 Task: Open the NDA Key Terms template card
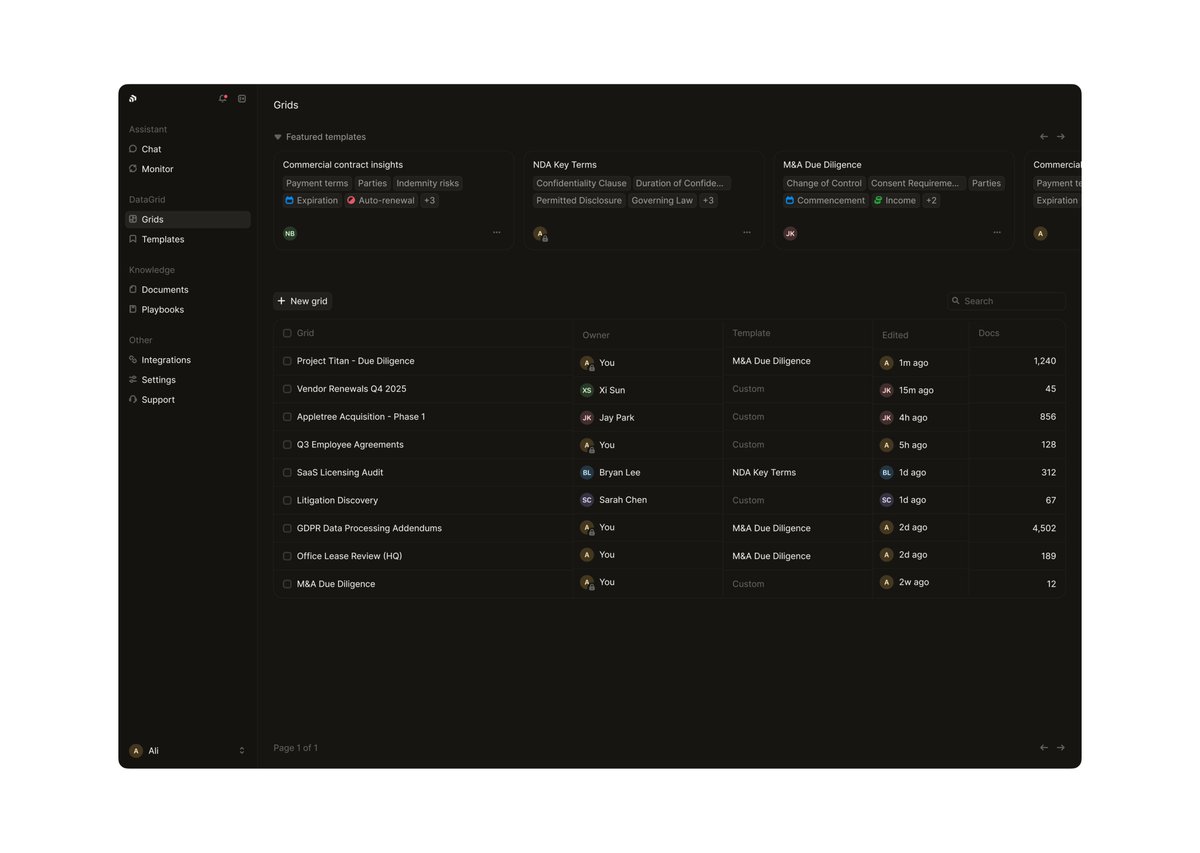pos(644,200)
